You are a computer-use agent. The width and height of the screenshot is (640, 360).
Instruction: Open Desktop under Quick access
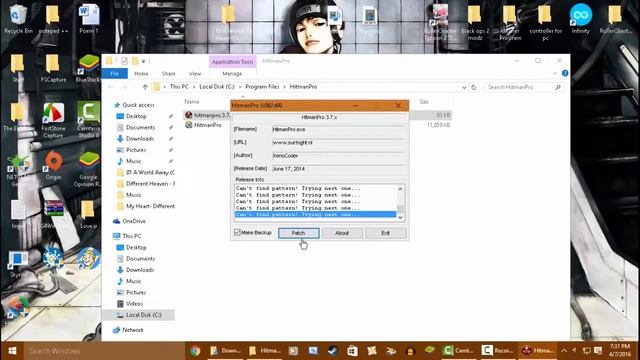(x=136, y=116)
